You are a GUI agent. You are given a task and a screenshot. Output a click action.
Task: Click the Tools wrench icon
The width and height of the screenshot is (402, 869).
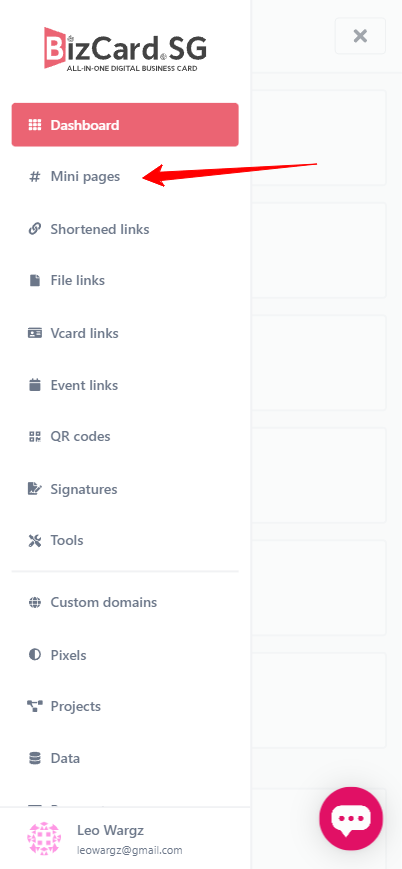[x=35, y=540]
